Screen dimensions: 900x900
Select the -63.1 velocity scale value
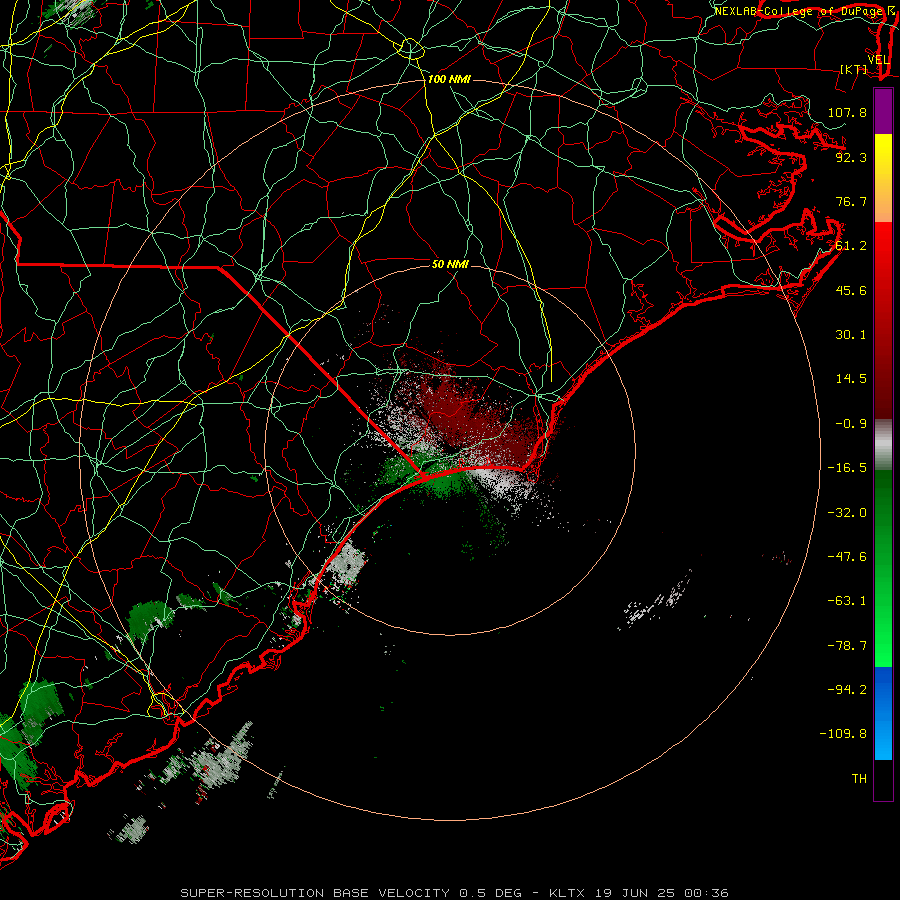[847, 601]
